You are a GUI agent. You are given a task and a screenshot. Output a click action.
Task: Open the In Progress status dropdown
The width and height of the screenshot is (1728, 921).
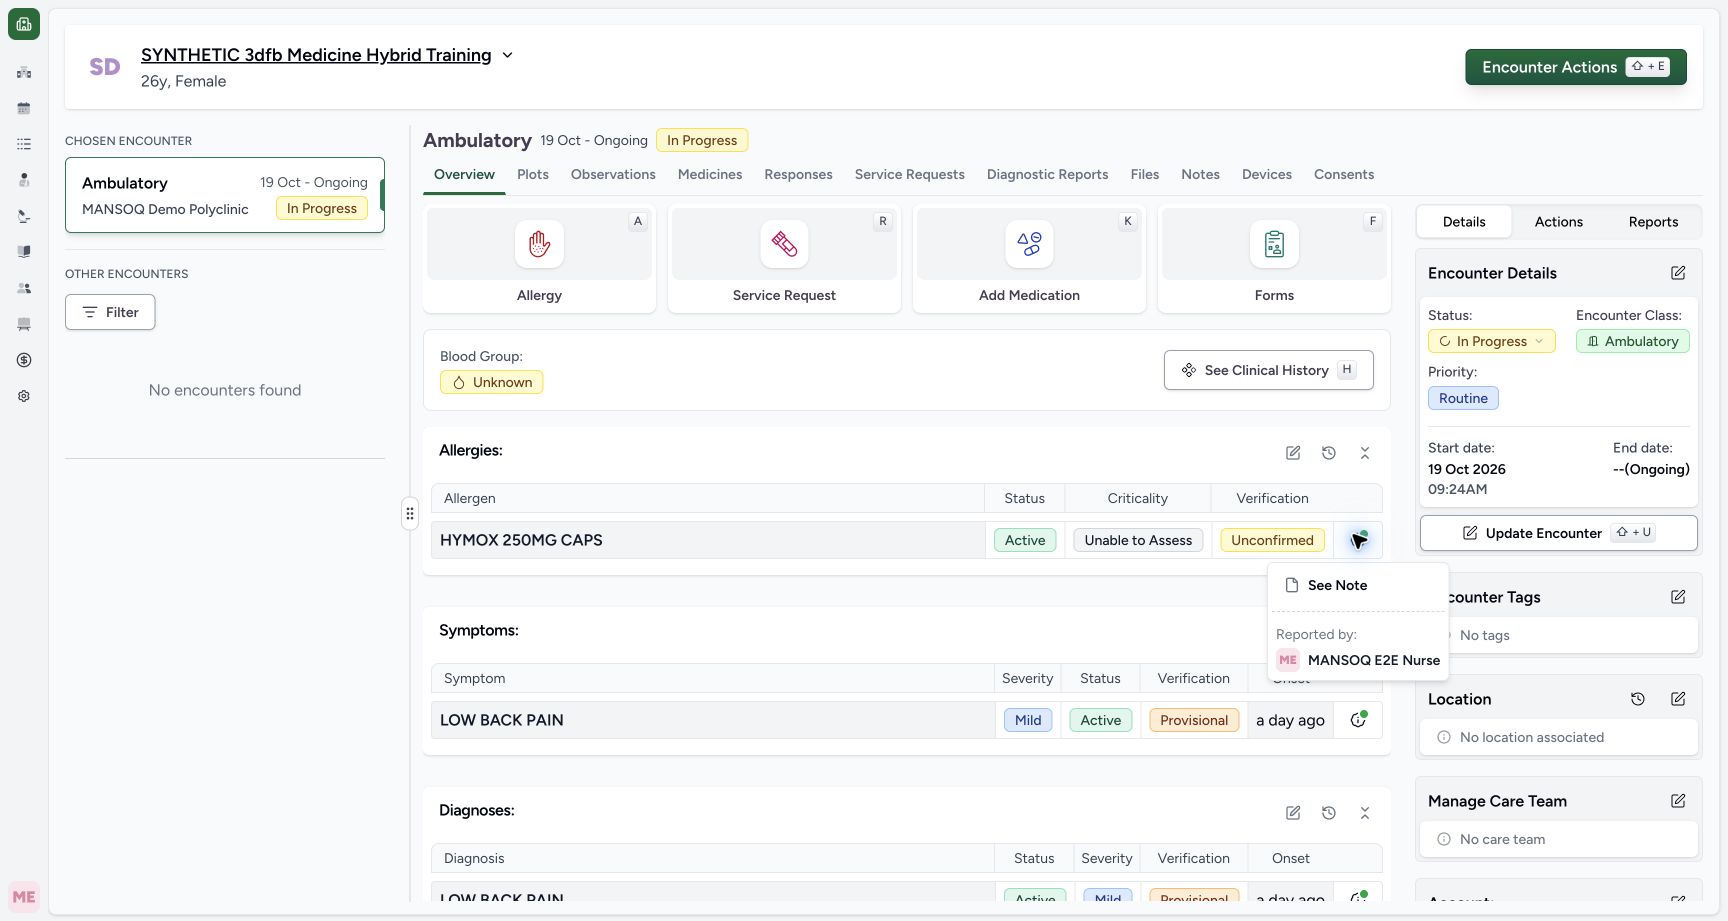tap(1491, 341)
